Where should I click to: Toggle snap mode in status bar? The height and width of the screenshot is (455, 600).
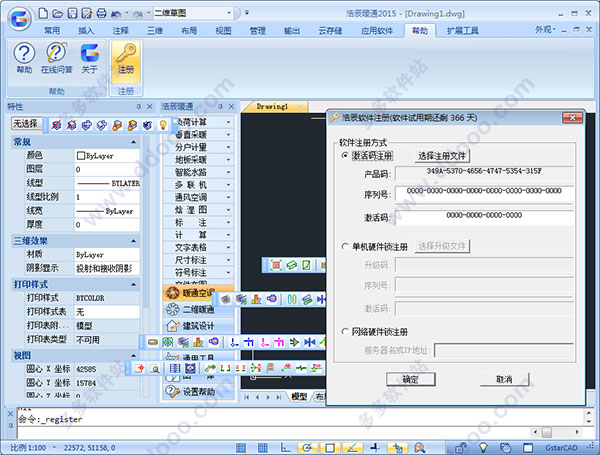tap(241, 447)
